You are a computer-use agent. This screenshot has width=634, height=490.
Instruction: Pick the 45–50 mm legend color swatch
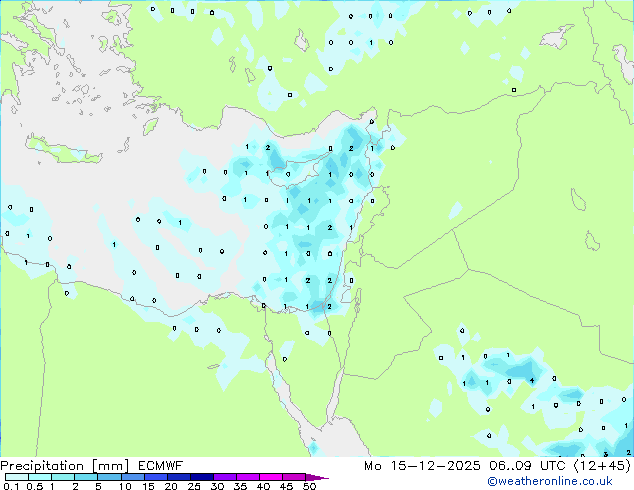pos(294,477)
